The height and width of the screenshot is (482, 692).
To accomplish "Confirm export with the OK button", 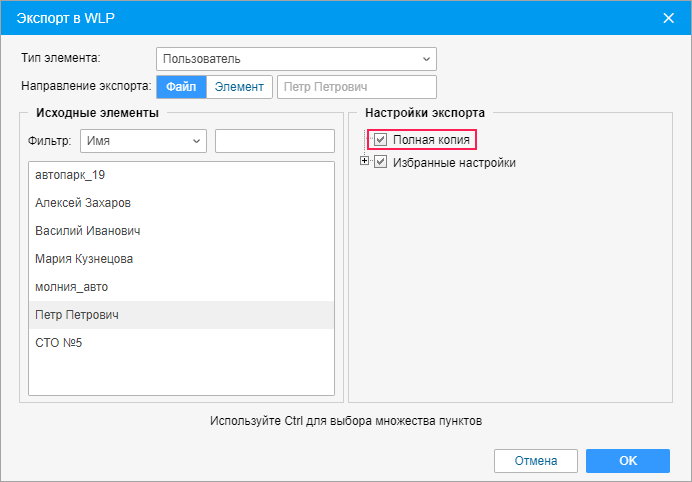I will 628,461.
